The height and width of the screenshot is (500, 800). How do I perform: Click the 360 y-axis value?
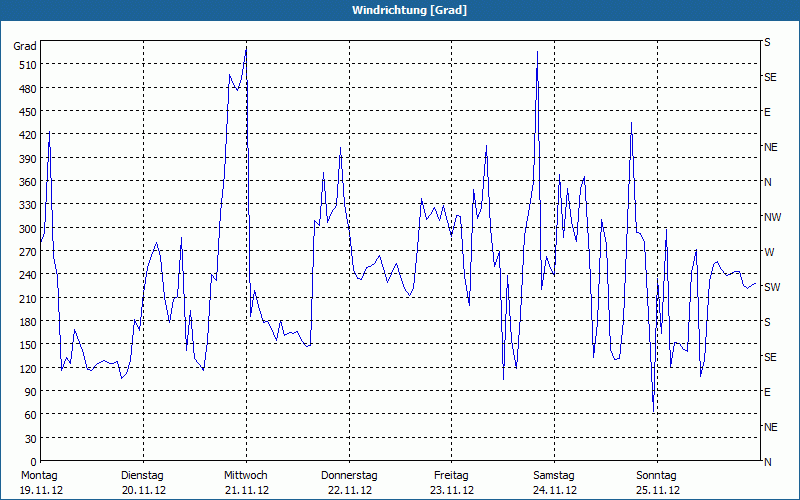(28, 182)
